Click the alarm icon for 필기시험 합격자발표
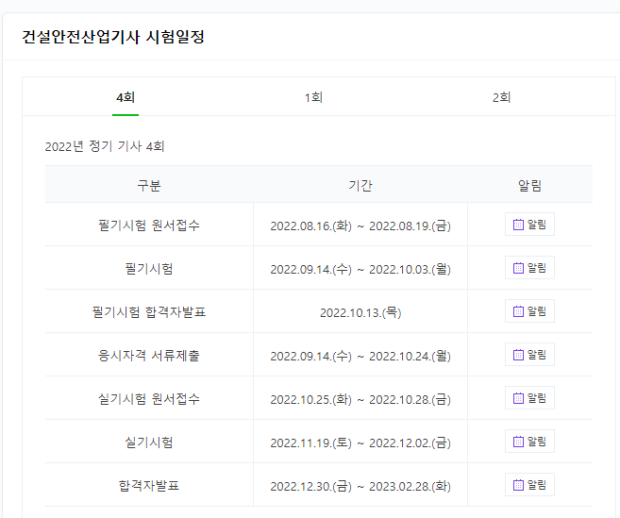620x518 pixels. (518, 311)
